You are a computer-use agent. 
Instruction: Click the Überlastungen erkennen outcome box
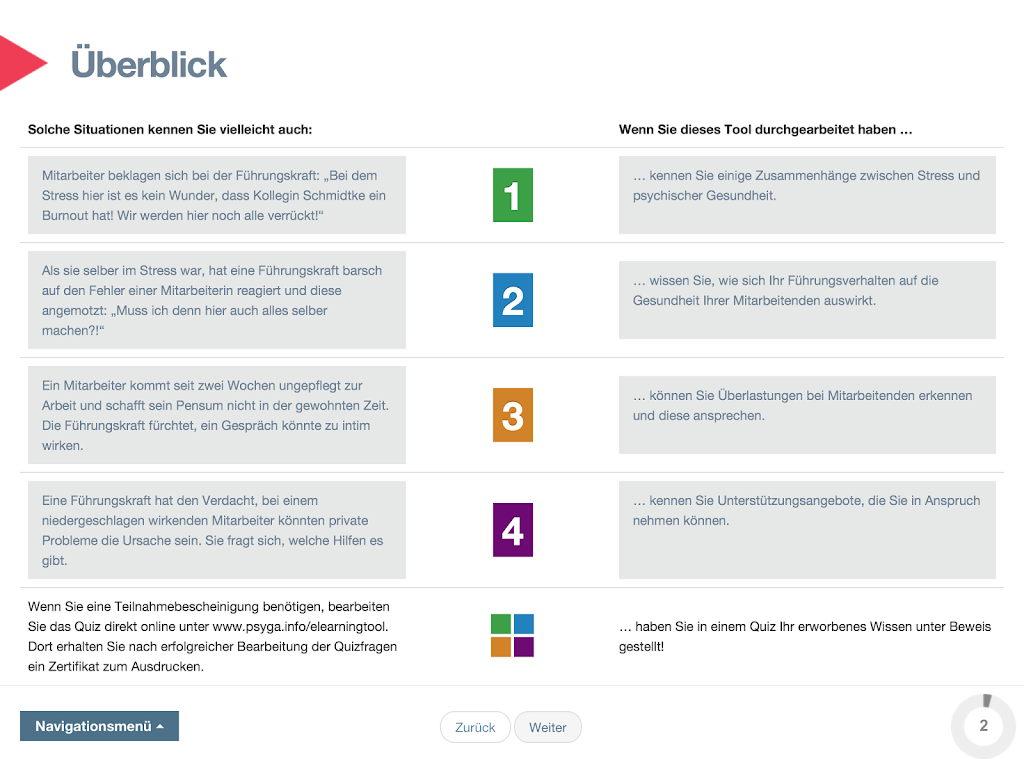[x=807, y=415]
